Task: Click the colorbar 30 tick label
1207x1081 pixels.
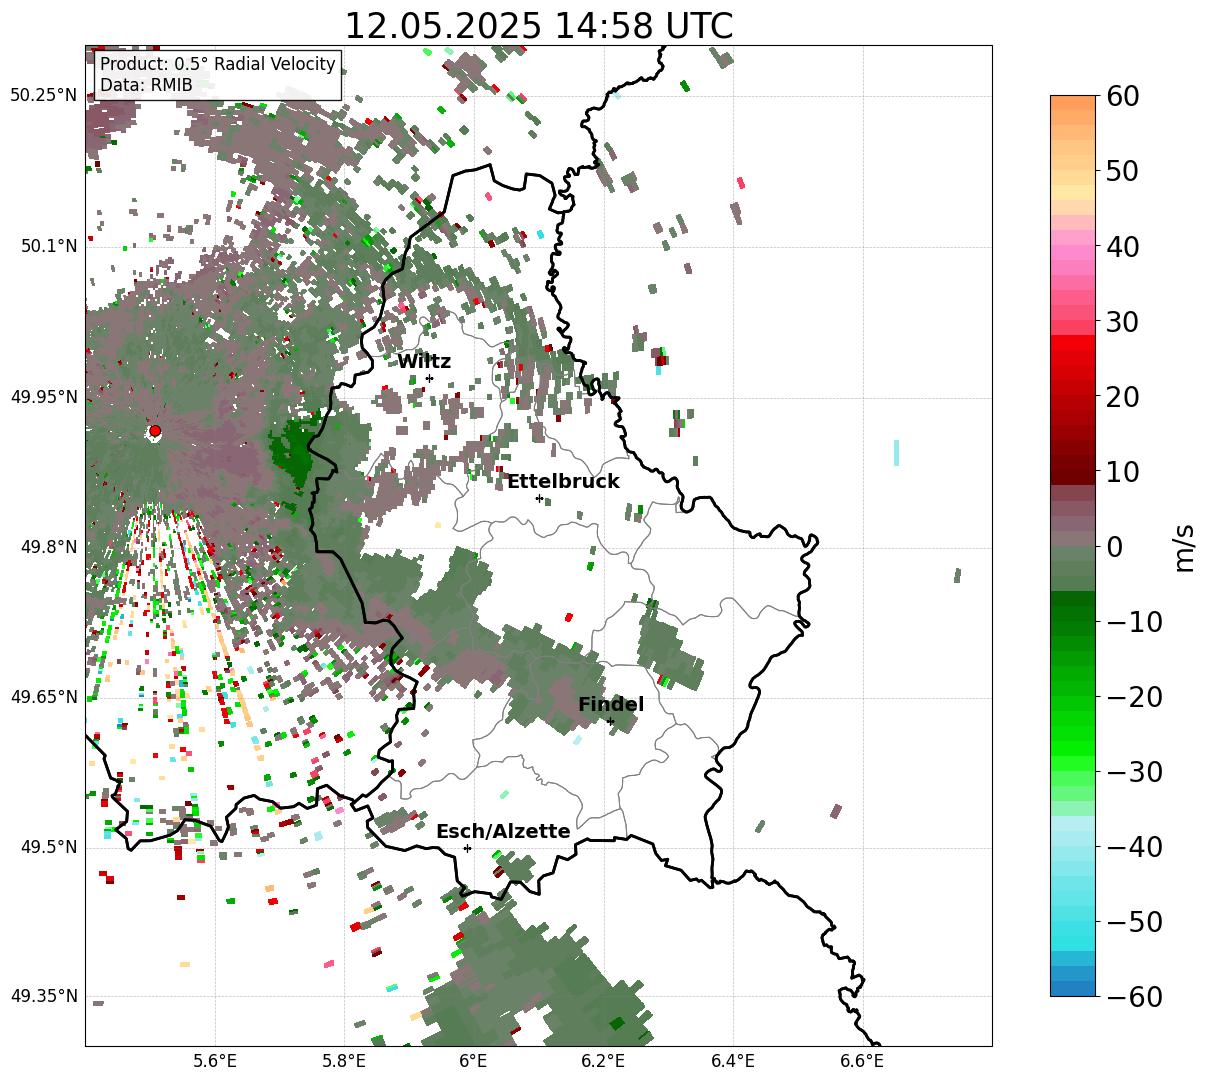Action: (x=1124, y=322)
